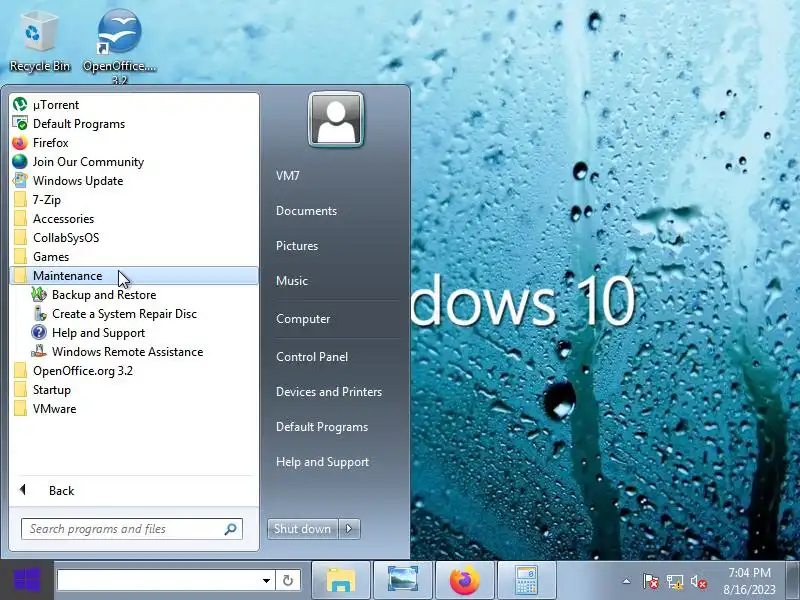
Task: Click the user account picture
Action: coord(336,119)
